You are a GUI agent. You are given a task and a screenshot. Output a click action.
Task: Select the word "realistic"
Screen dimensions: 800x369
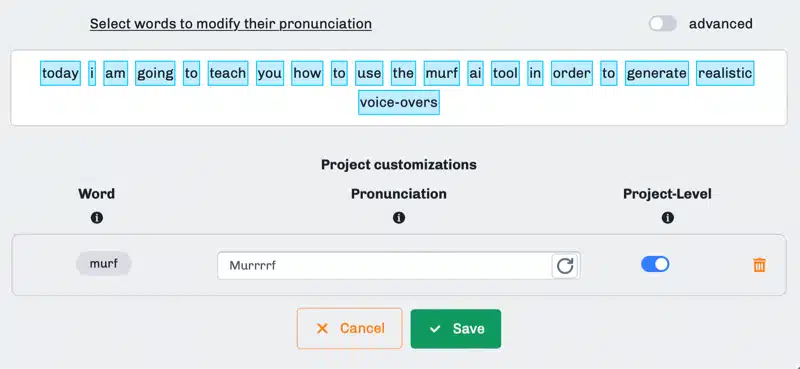click(x=724, y=73)
